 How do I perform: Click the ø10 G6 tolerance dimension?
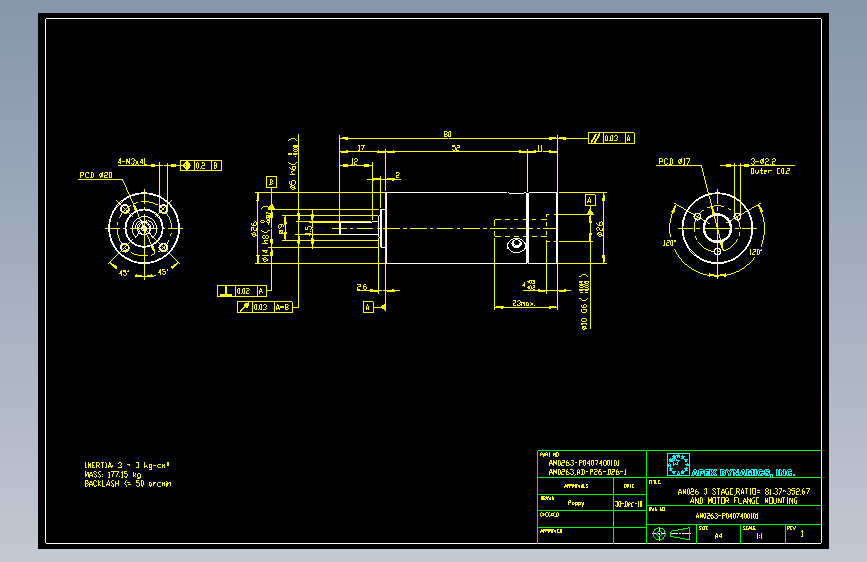point(584,302)
